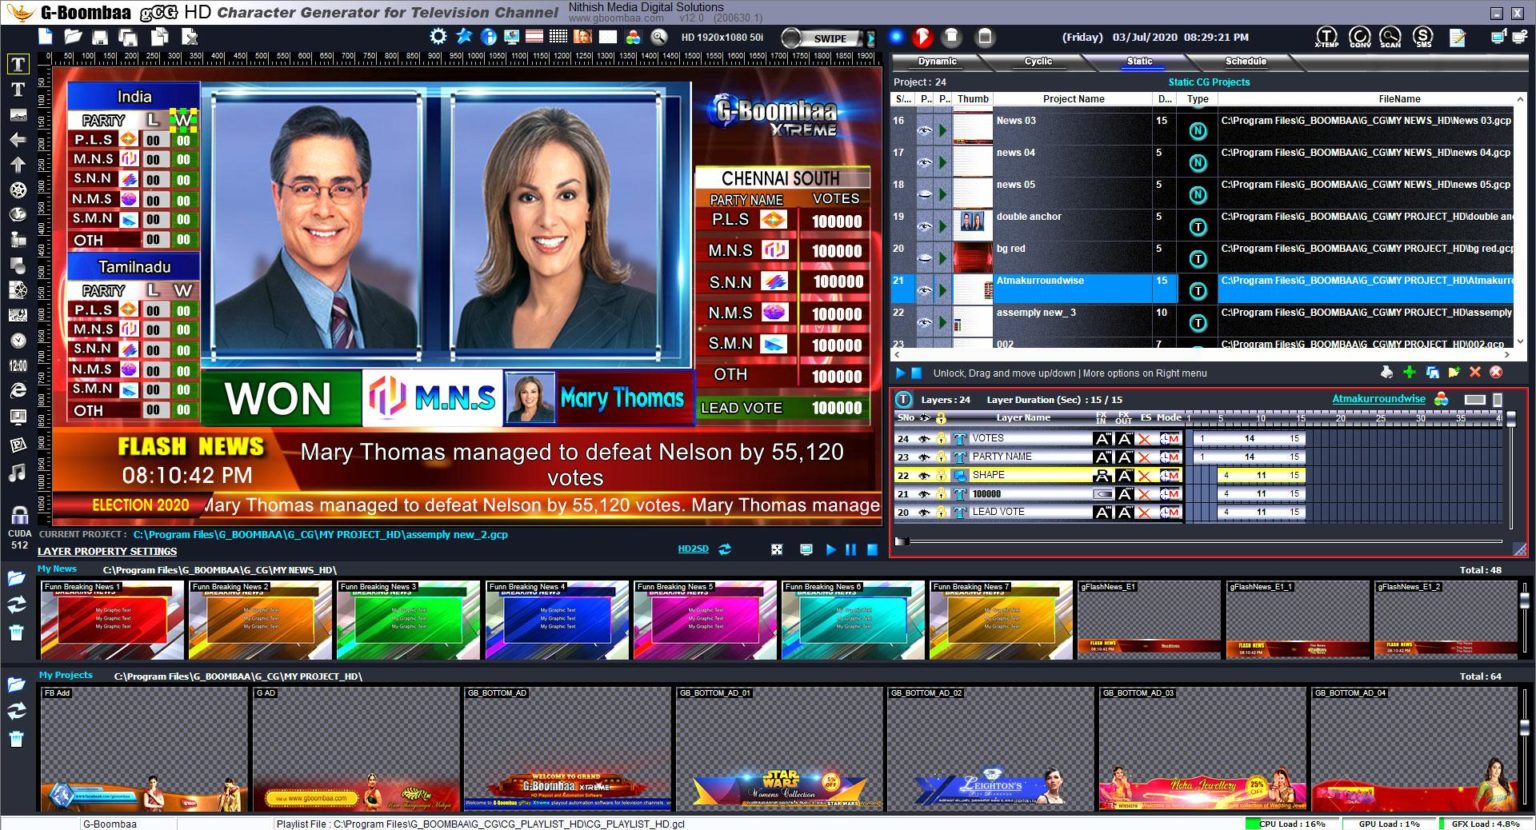
Task: Lock the PARTY NAME layer
Action: coord(941,456)
